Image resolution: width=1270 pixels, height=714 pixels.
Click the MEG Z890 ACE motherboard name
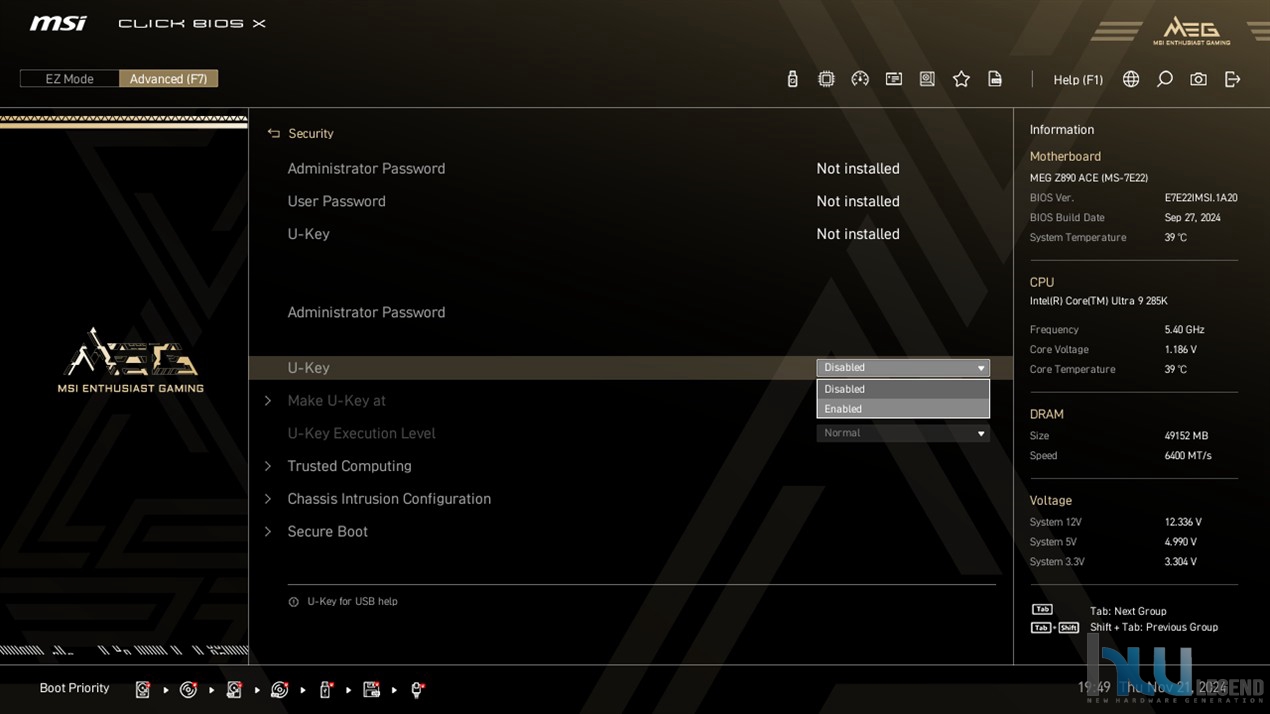pyautogui.click(x=1089, y=178)
